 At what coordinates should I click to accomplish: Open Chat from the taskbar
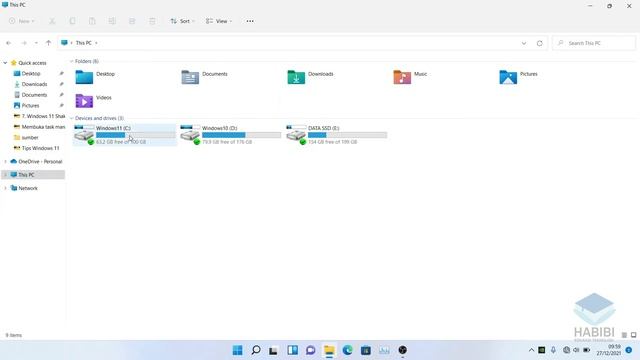click(x=311, y=350)
